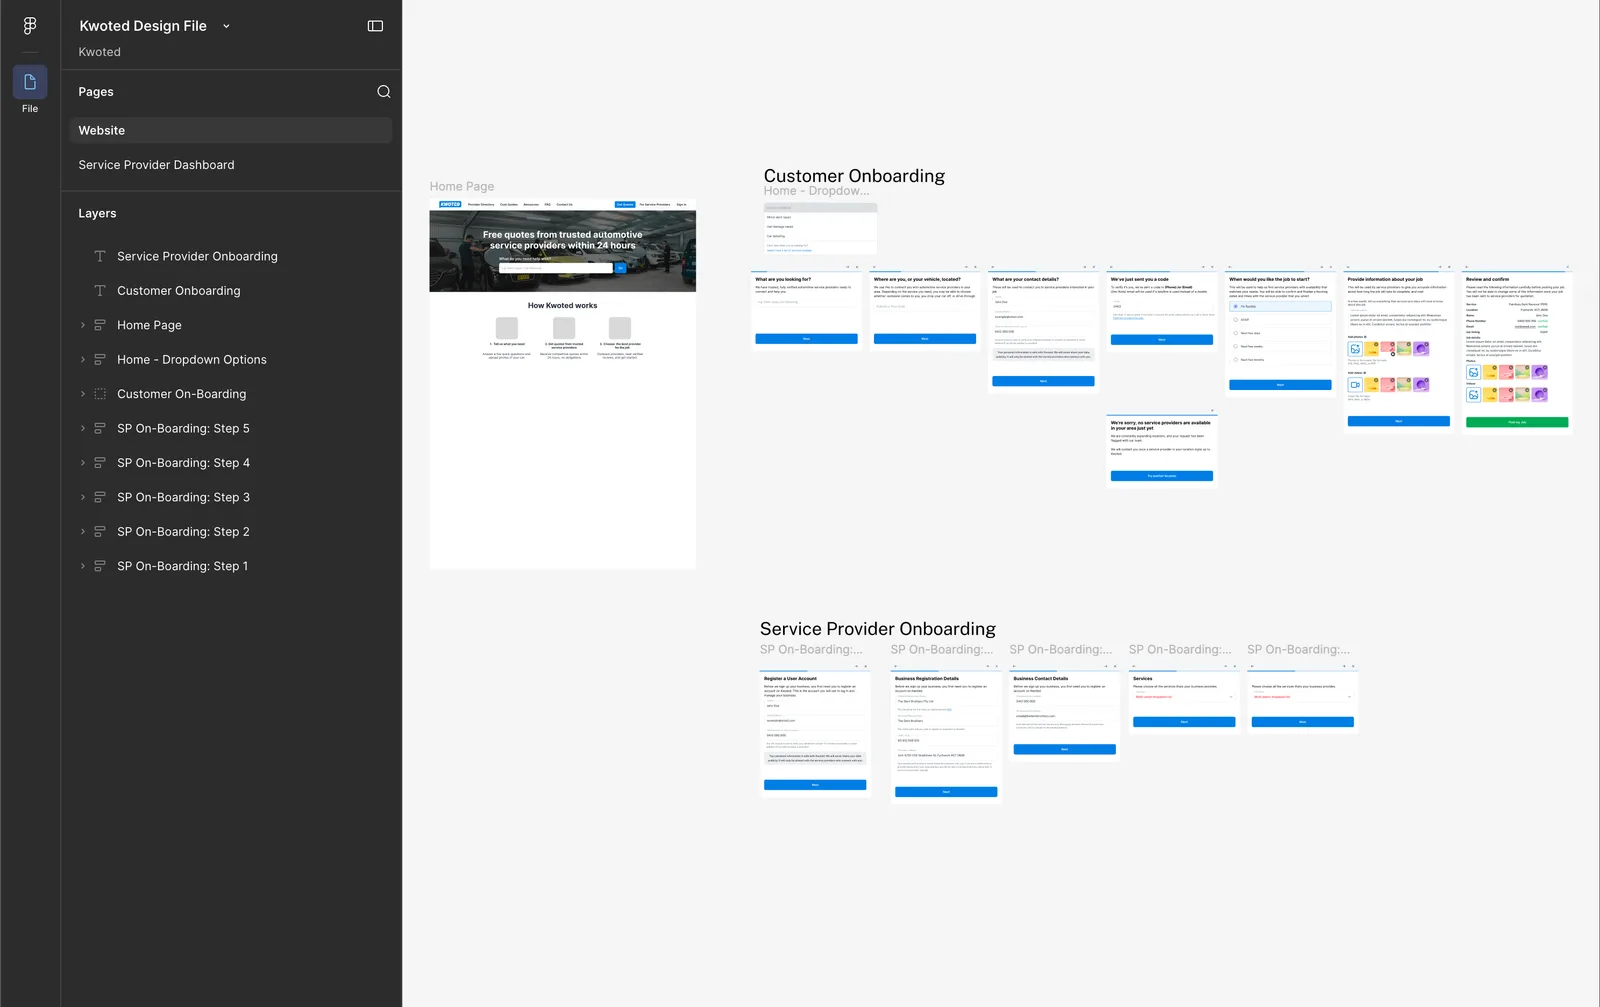The width and height of the screenshot is (1600, 1007).
Task: Click the search pages magnifier icon
Action: coord(384,92)
